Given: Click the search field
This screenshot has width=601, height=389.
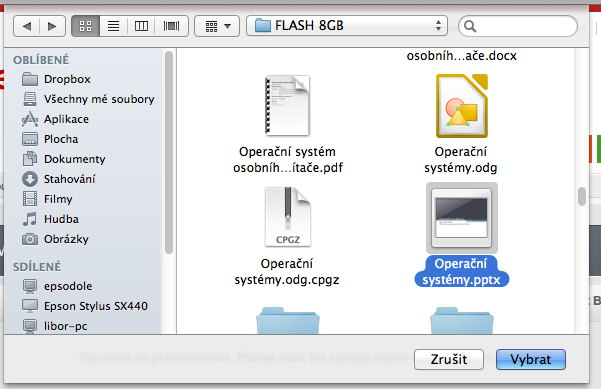Looking at the screenshot, I should point(518,26).
